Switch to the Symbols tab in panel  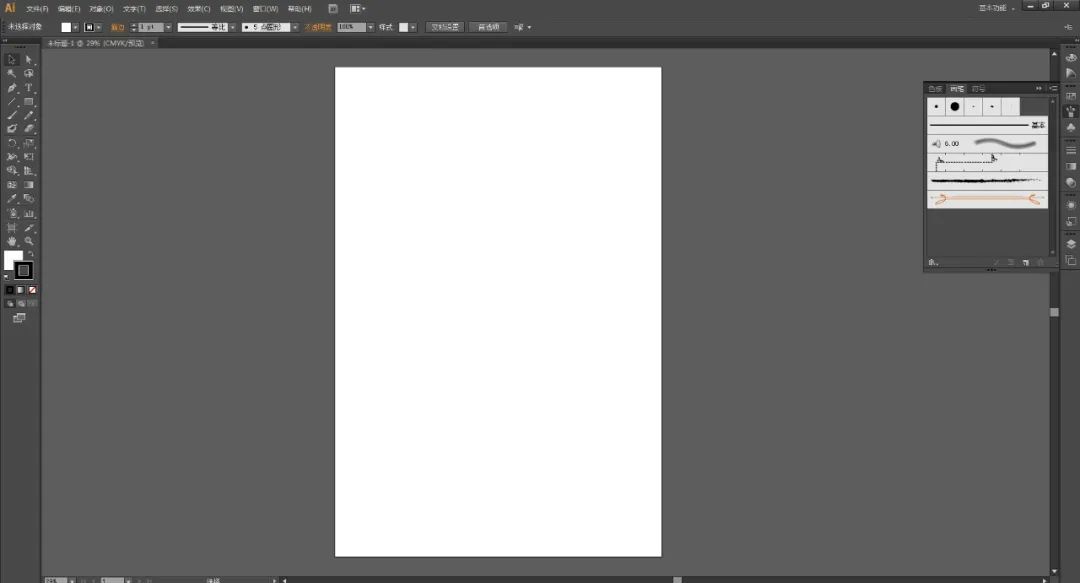[x=978, y=89]
